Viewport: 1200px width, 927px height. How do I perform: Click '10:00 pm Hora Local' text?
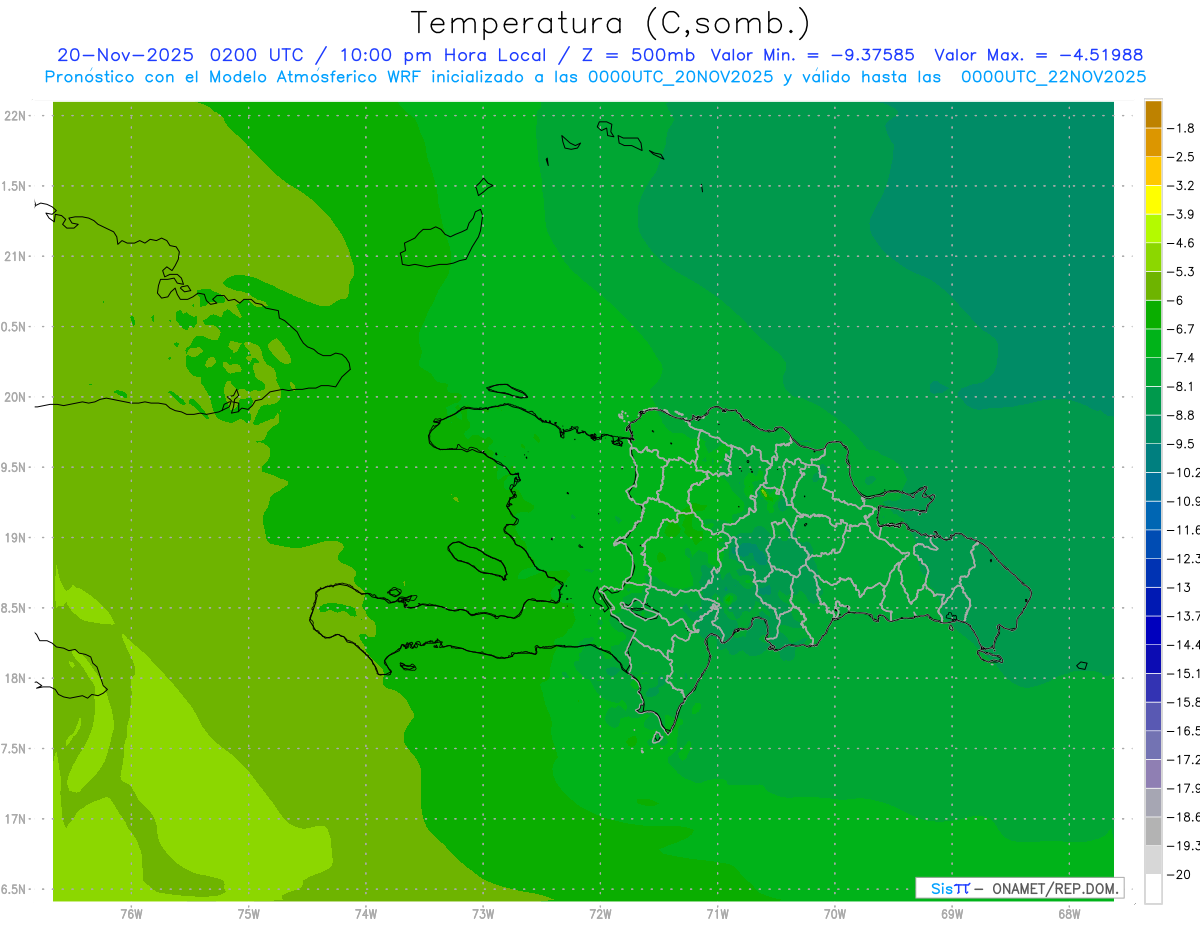444,55
